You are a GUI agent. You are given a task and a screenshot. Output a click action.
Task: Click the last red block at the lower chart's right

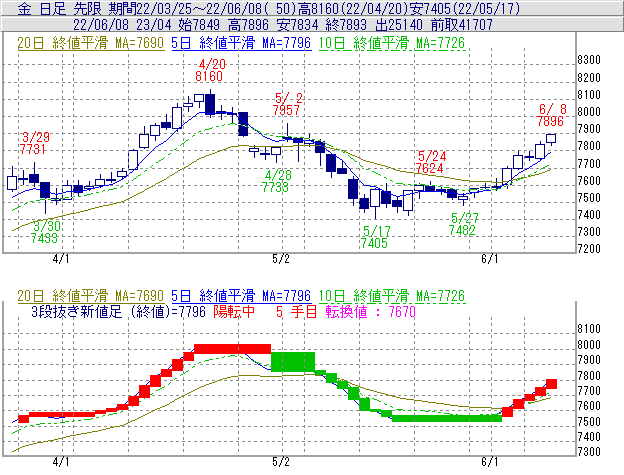coord(551,384)
